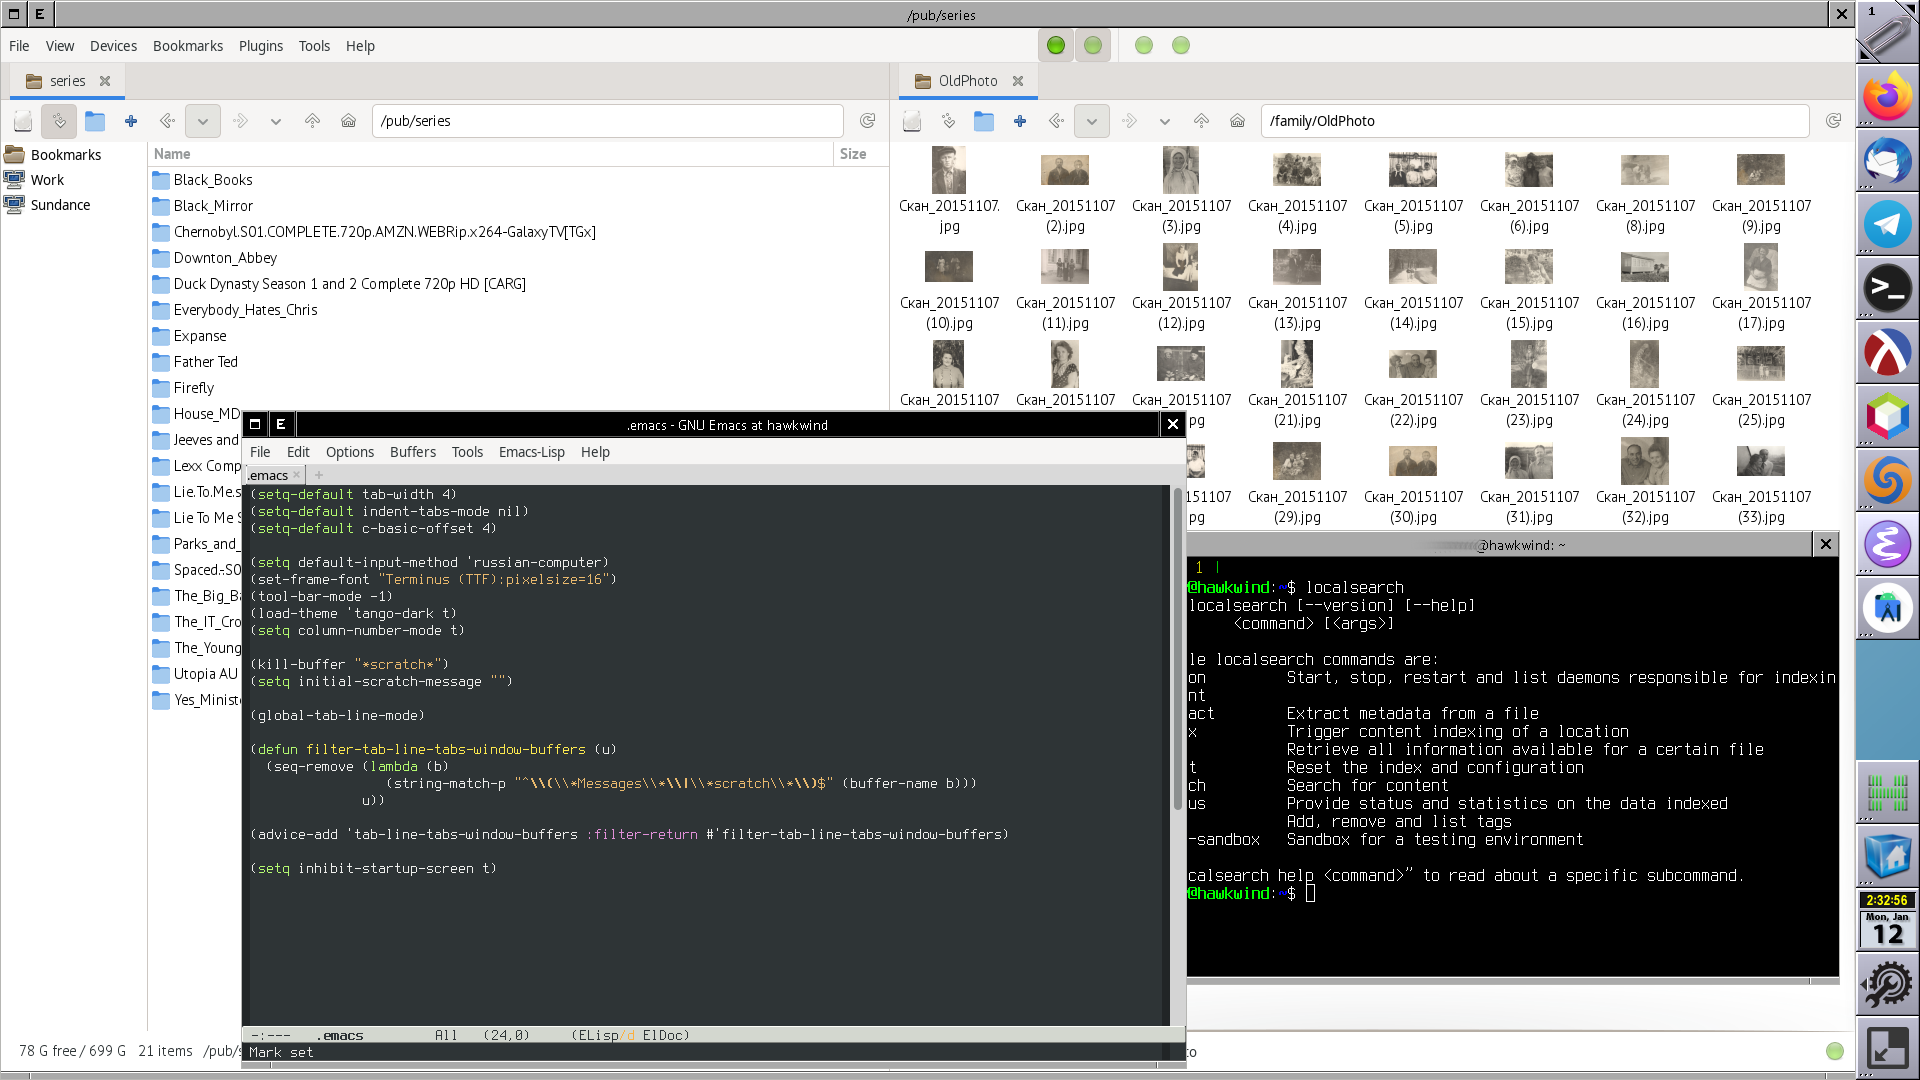Go back in the series panel history
The height and width of the screenshot is (1080, 1920).
coord(167,121)
